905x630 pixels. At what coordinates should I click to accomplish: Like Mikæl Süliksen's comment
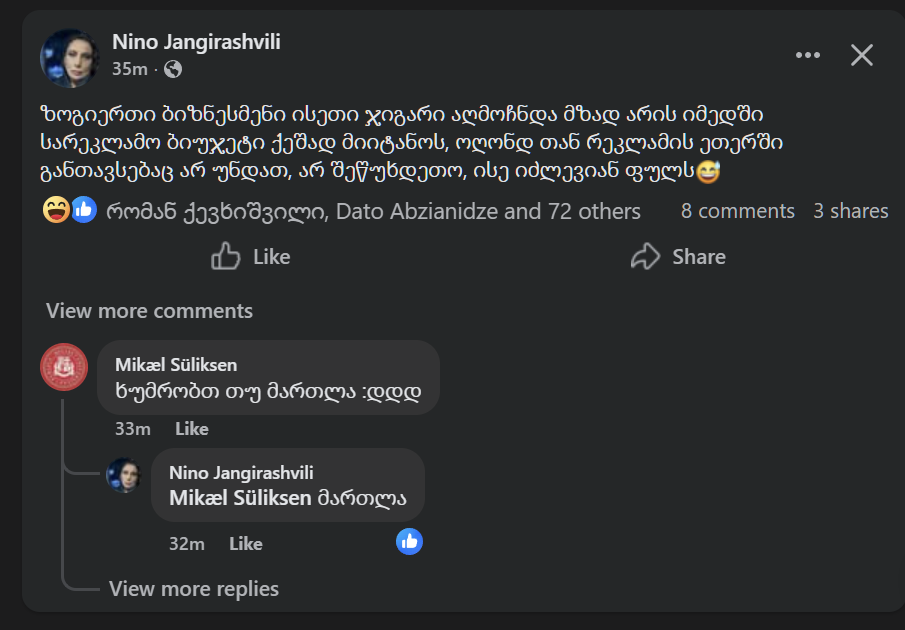point(191,428)
